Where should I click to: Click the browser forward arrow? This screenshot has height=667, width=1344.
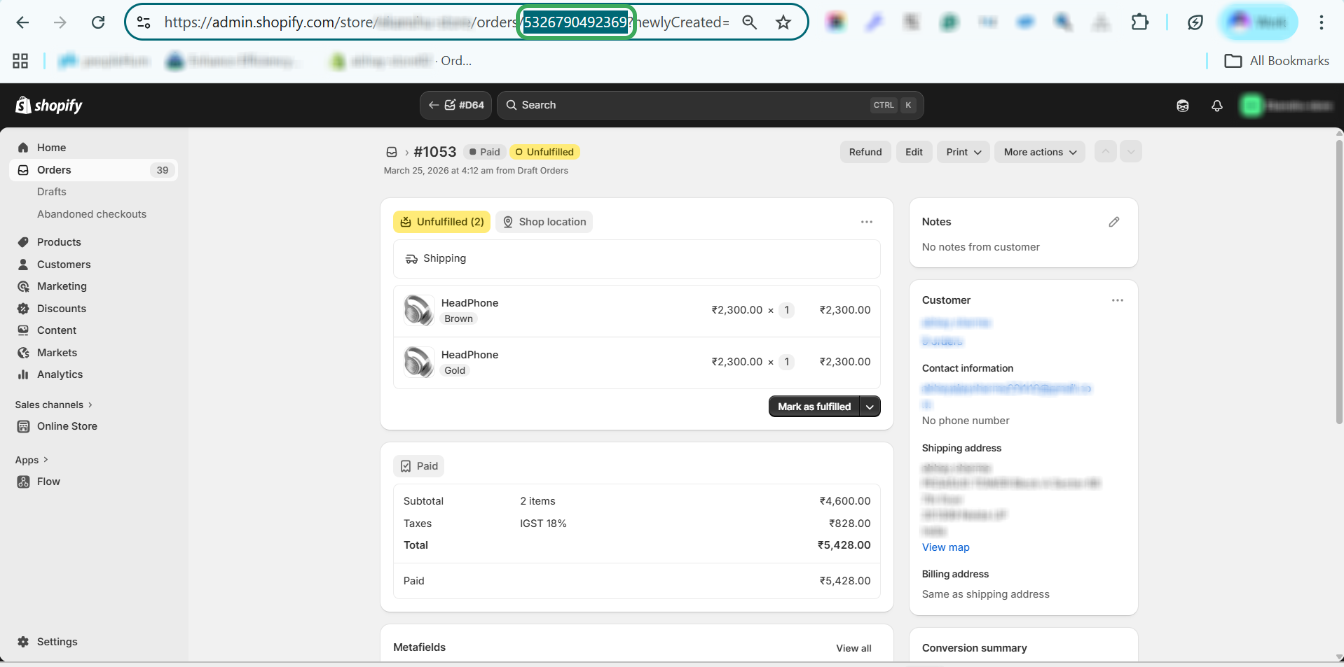point(60,22)
